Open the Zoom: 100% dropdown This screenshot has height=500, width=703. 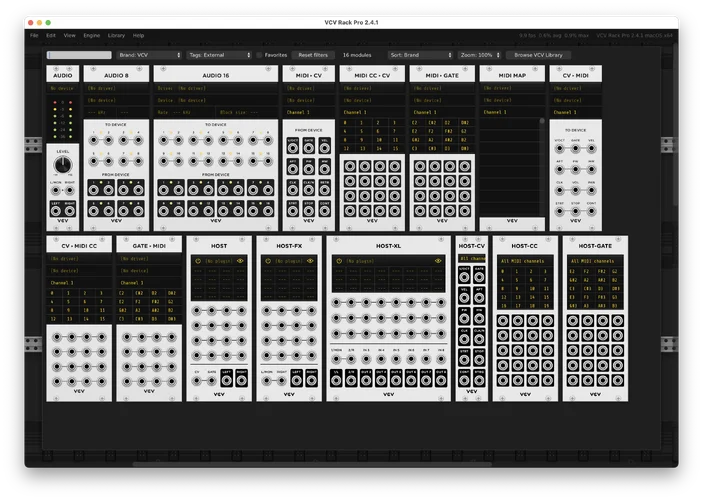tap(479, 55)
